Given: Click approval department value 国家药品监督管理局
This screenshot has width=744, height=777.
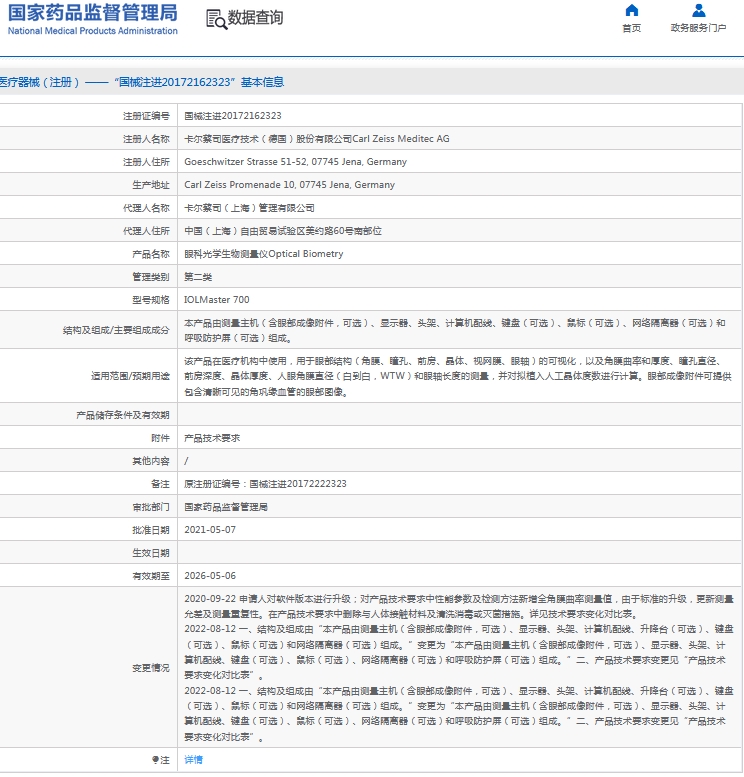Looking at the screenshot, I should [x=226, y=507].
